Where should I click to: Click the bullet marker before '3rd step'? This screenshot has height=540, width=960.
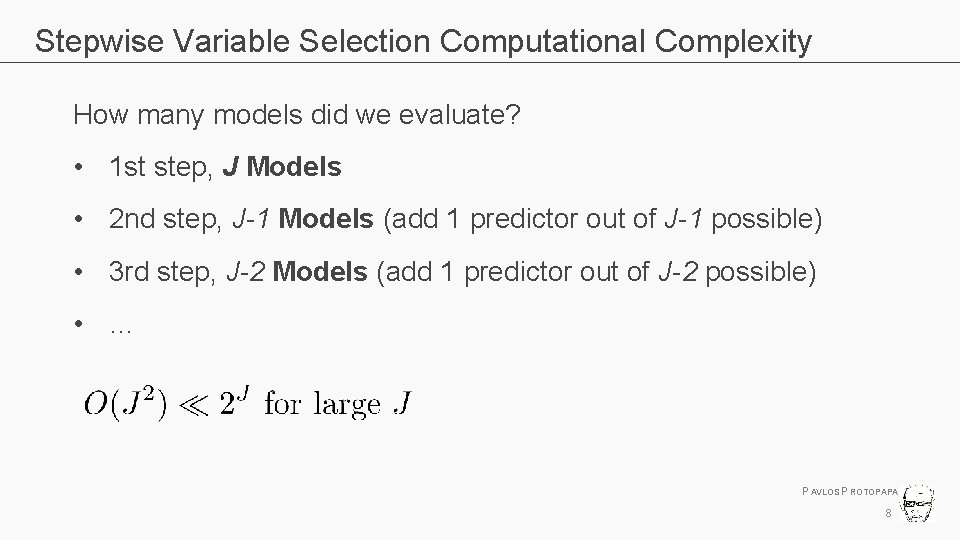point(78,271)
